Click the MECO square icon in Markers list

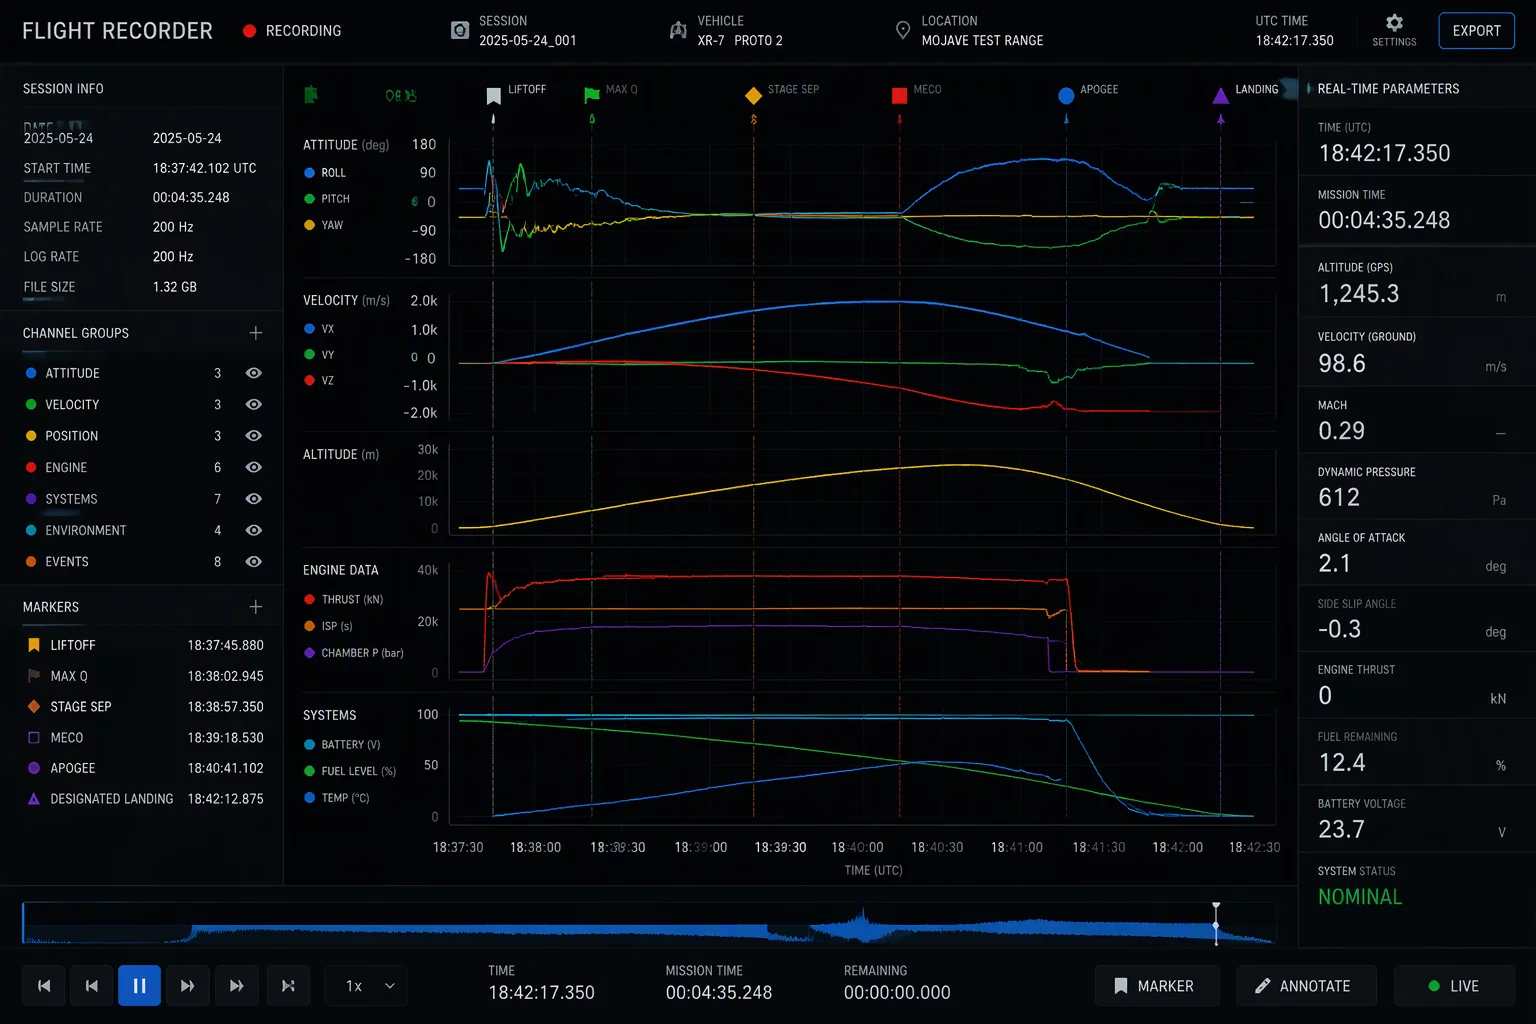(34, 737)
